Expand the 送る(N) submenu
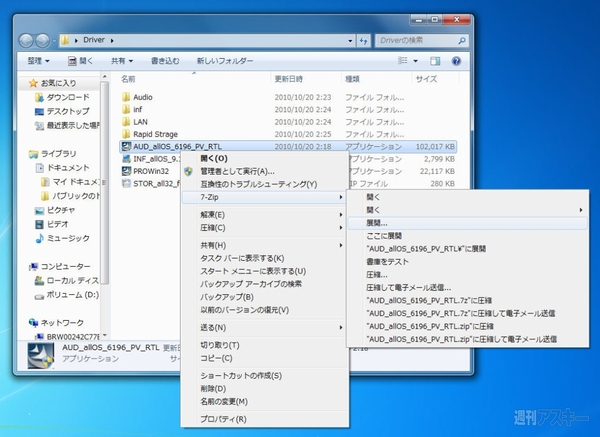This screenshot has width=600, height=437. (x=264, y=328)
